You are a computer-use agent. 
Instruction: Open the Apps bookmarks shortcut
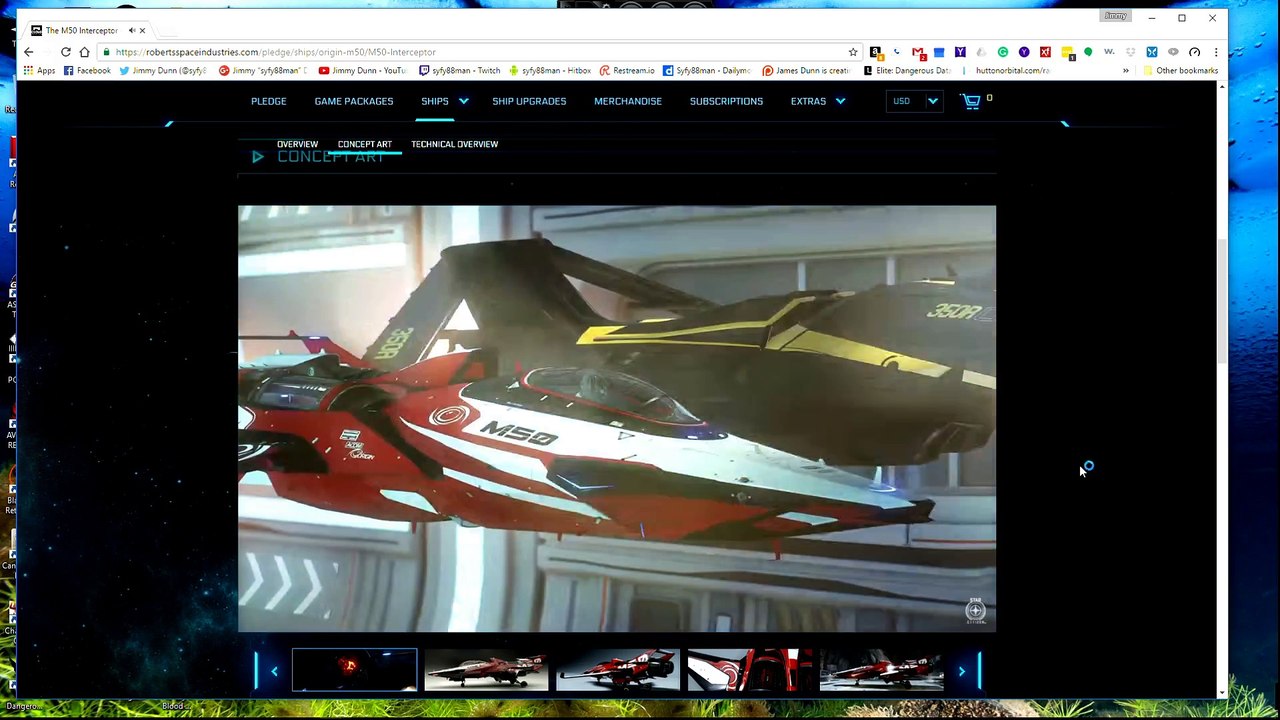(39, 71)
